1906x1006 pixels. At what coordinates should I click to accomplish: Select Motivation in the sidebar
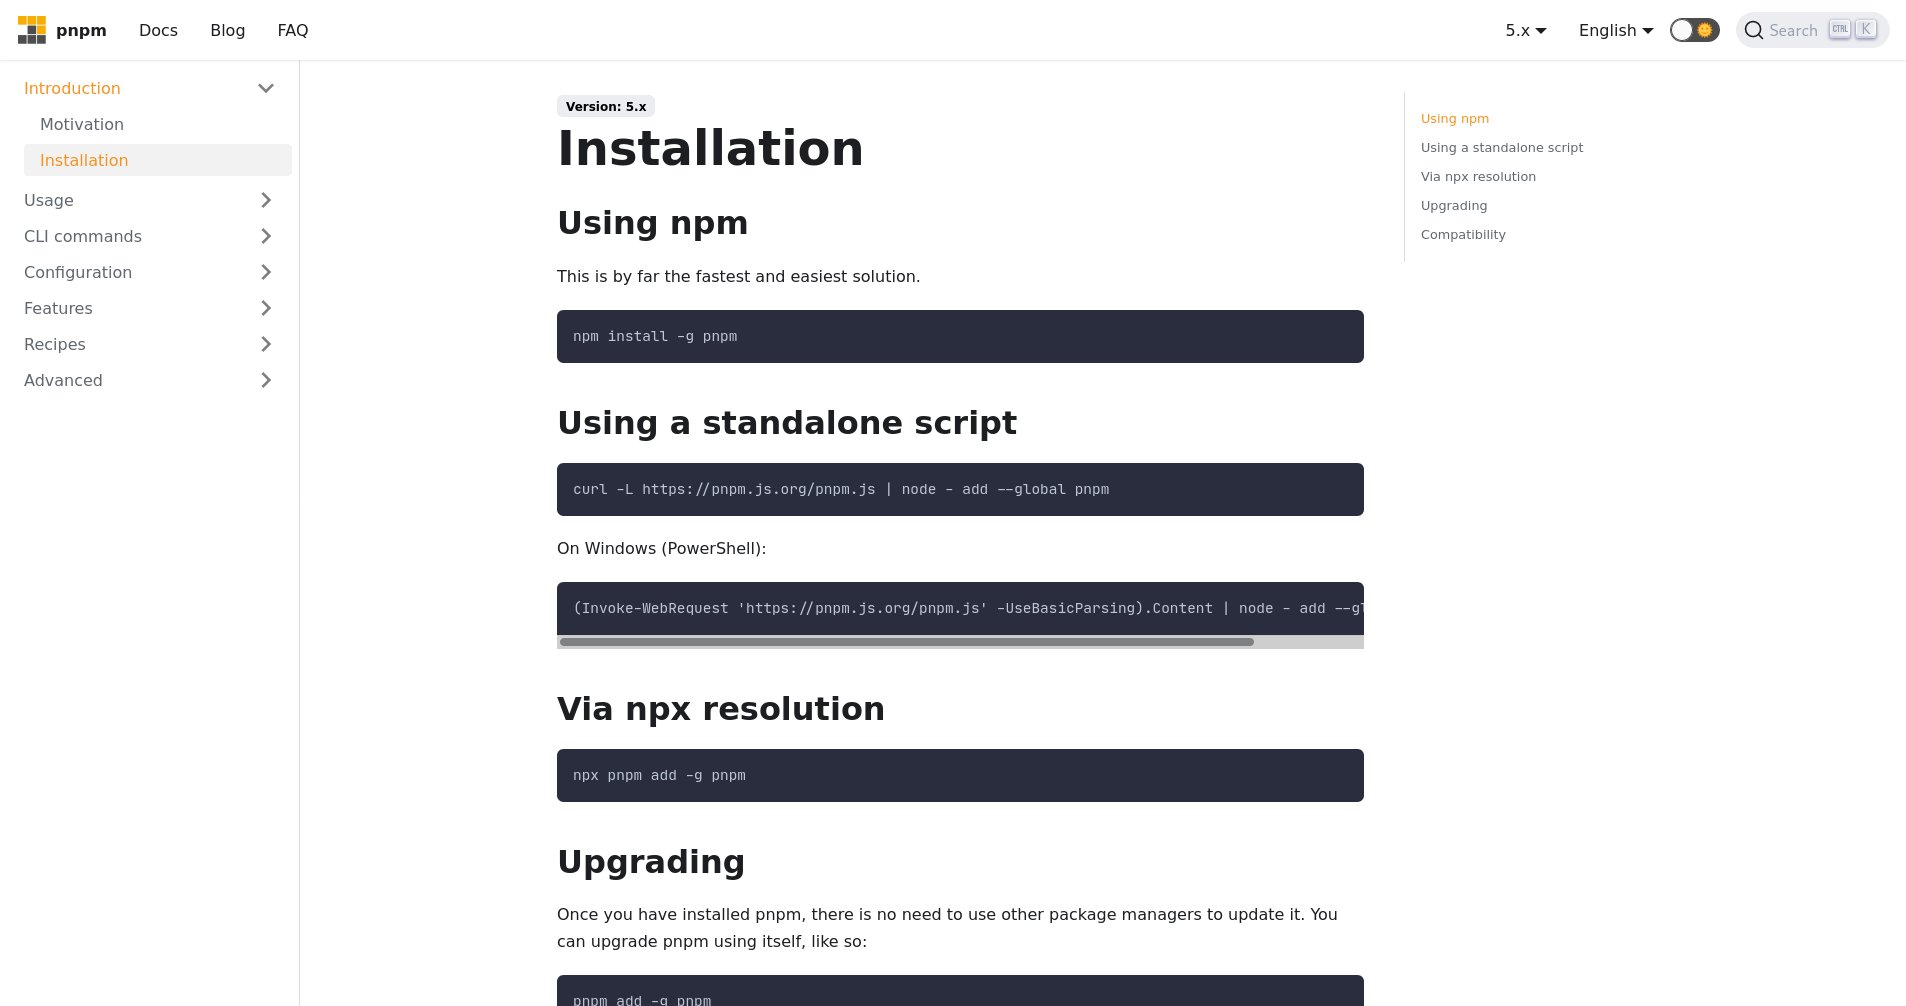tap(82, 124)
